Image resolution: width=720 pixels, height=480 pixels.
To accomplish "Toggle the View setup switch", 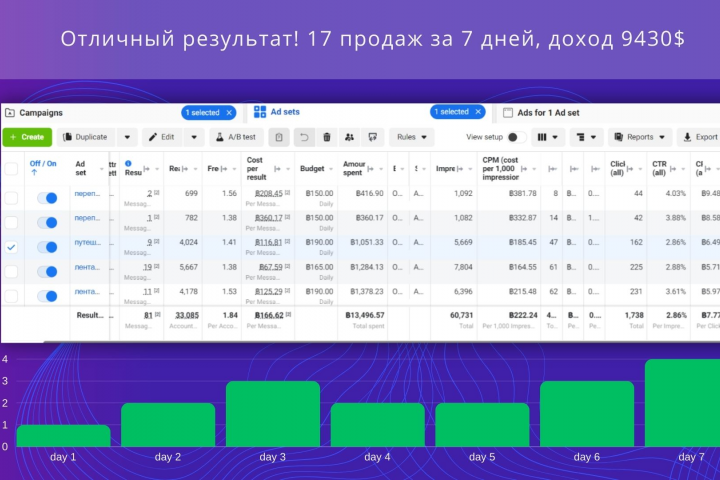I will point(516,137).
